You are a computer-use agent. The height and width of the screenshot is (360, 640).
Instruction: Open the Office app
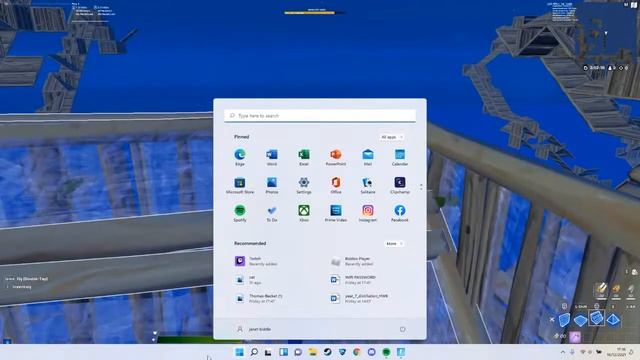point(336,185)
